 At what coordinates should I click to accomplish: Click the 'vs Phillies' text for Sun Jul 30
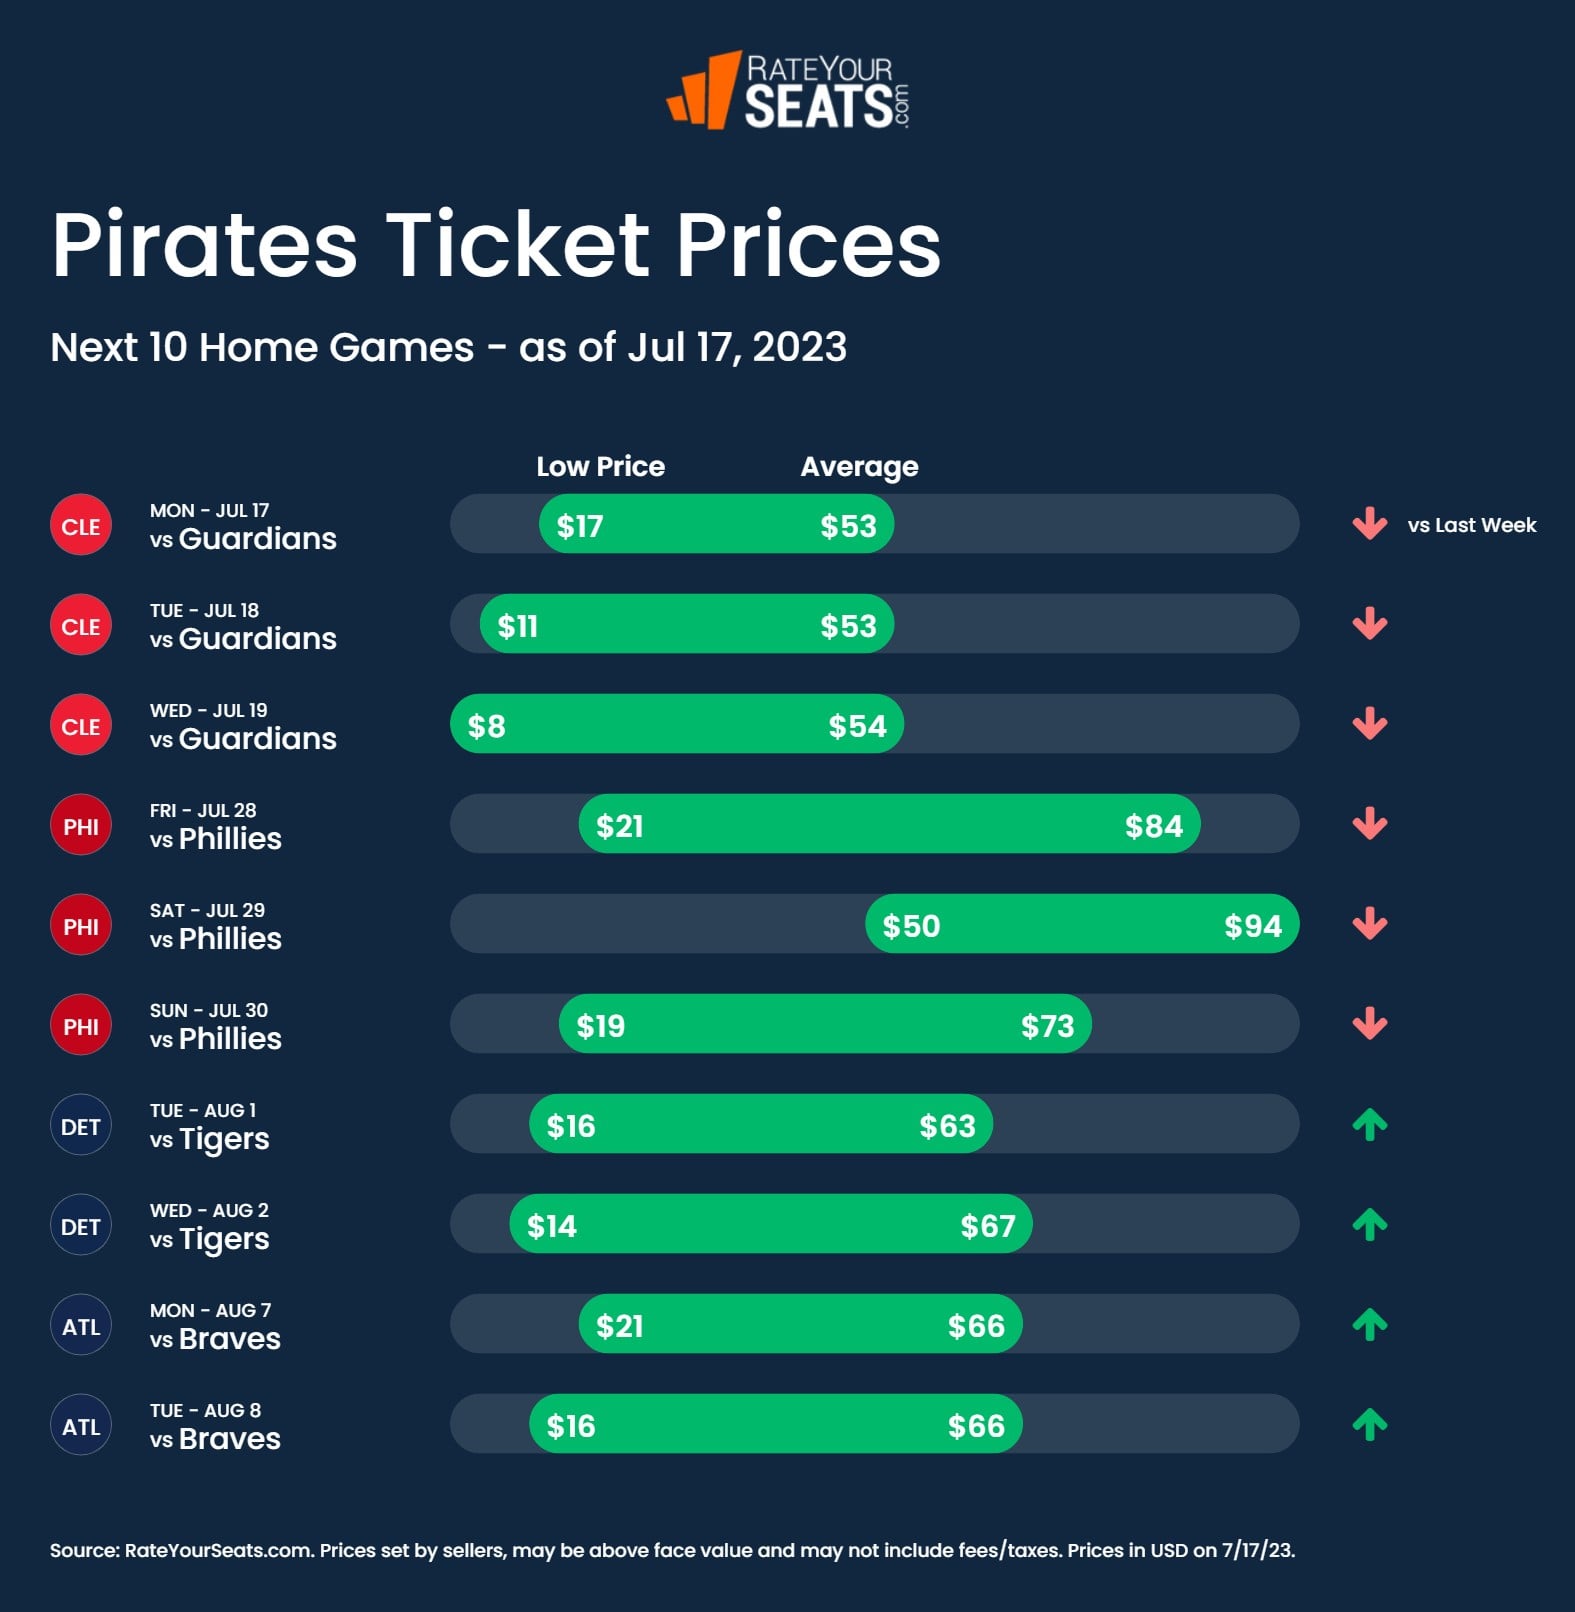click(216, 1038)
